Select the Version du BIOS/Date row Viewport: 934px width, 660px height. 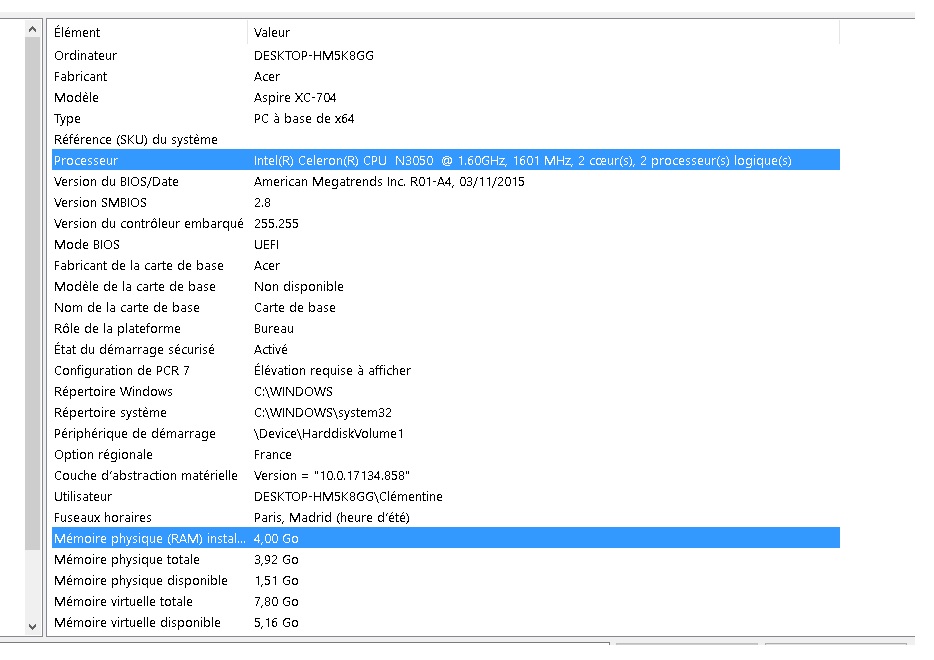pyautogui.click(x=446, y=181)
